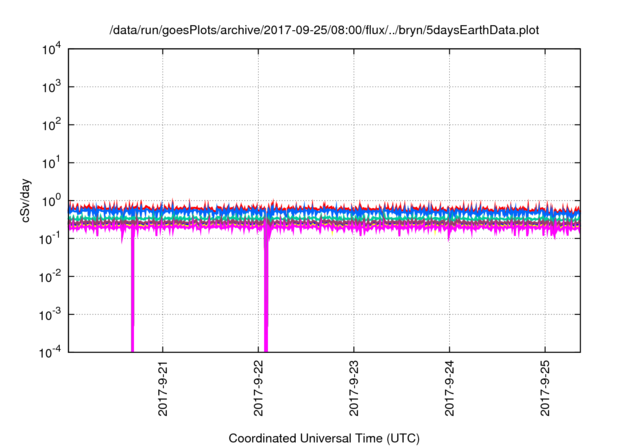The height and width of the screenshot is (448, 640).
Task: Click the 2017-9-24 date tick label
Action: (449, 388)
